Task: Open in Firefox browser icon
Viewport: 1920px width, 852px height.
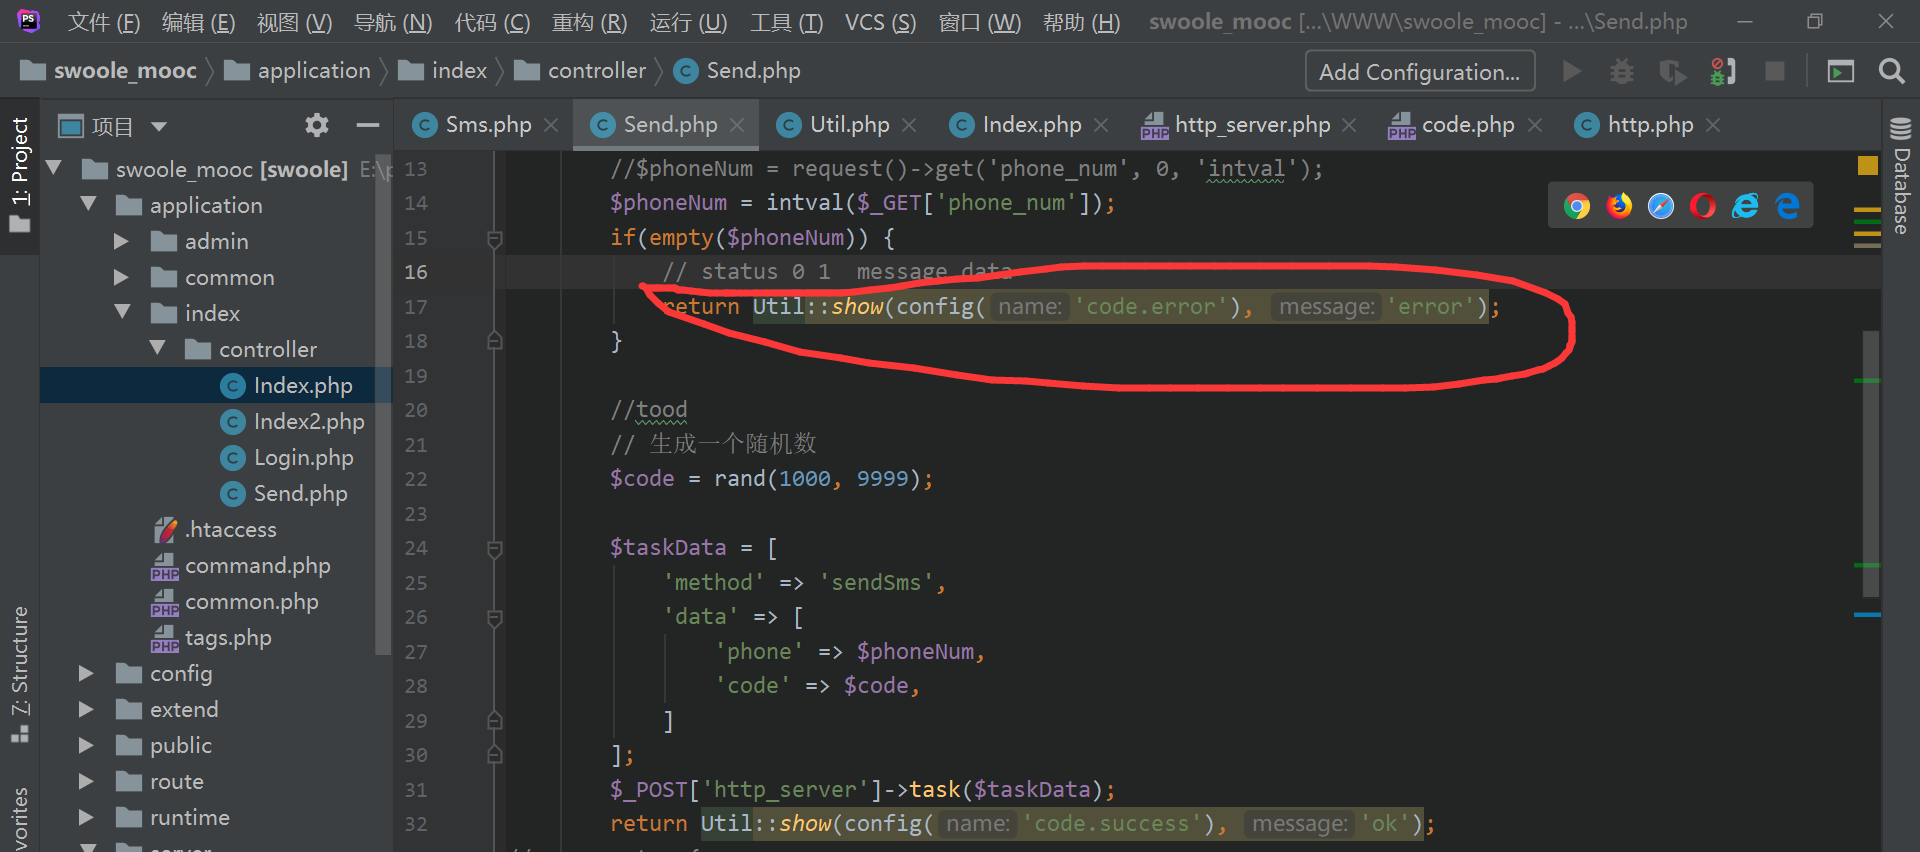Action: click(x=1619, y=206)
